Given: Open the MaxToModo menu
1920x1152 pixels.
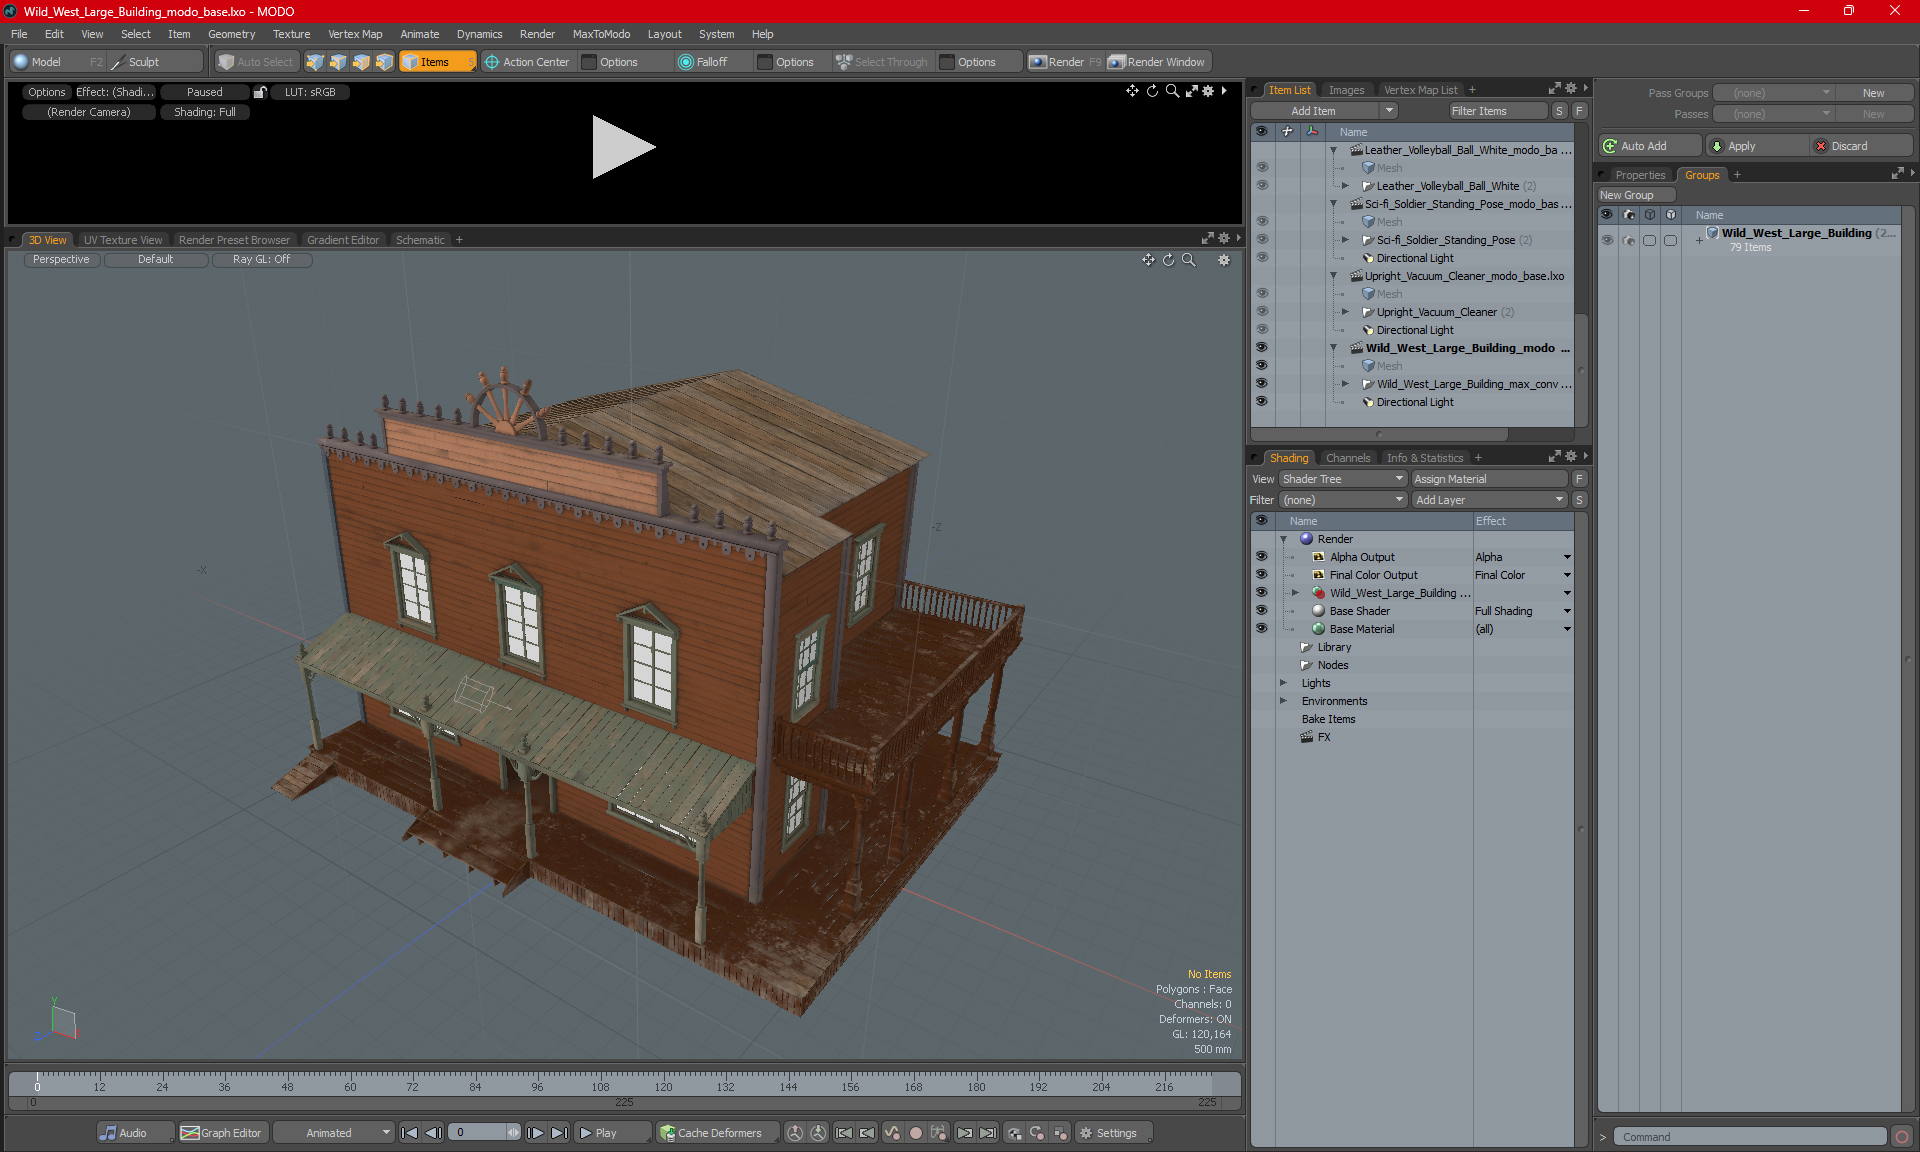Looking at the screenshot, I should point(601,34).
